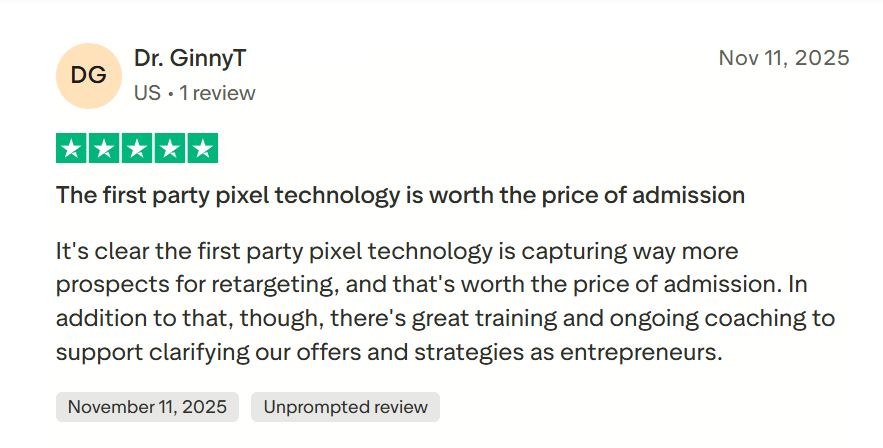Click the word 'retargeting' in the review
The width and height of the screenshot is (883, 448).
click(271, 284)
